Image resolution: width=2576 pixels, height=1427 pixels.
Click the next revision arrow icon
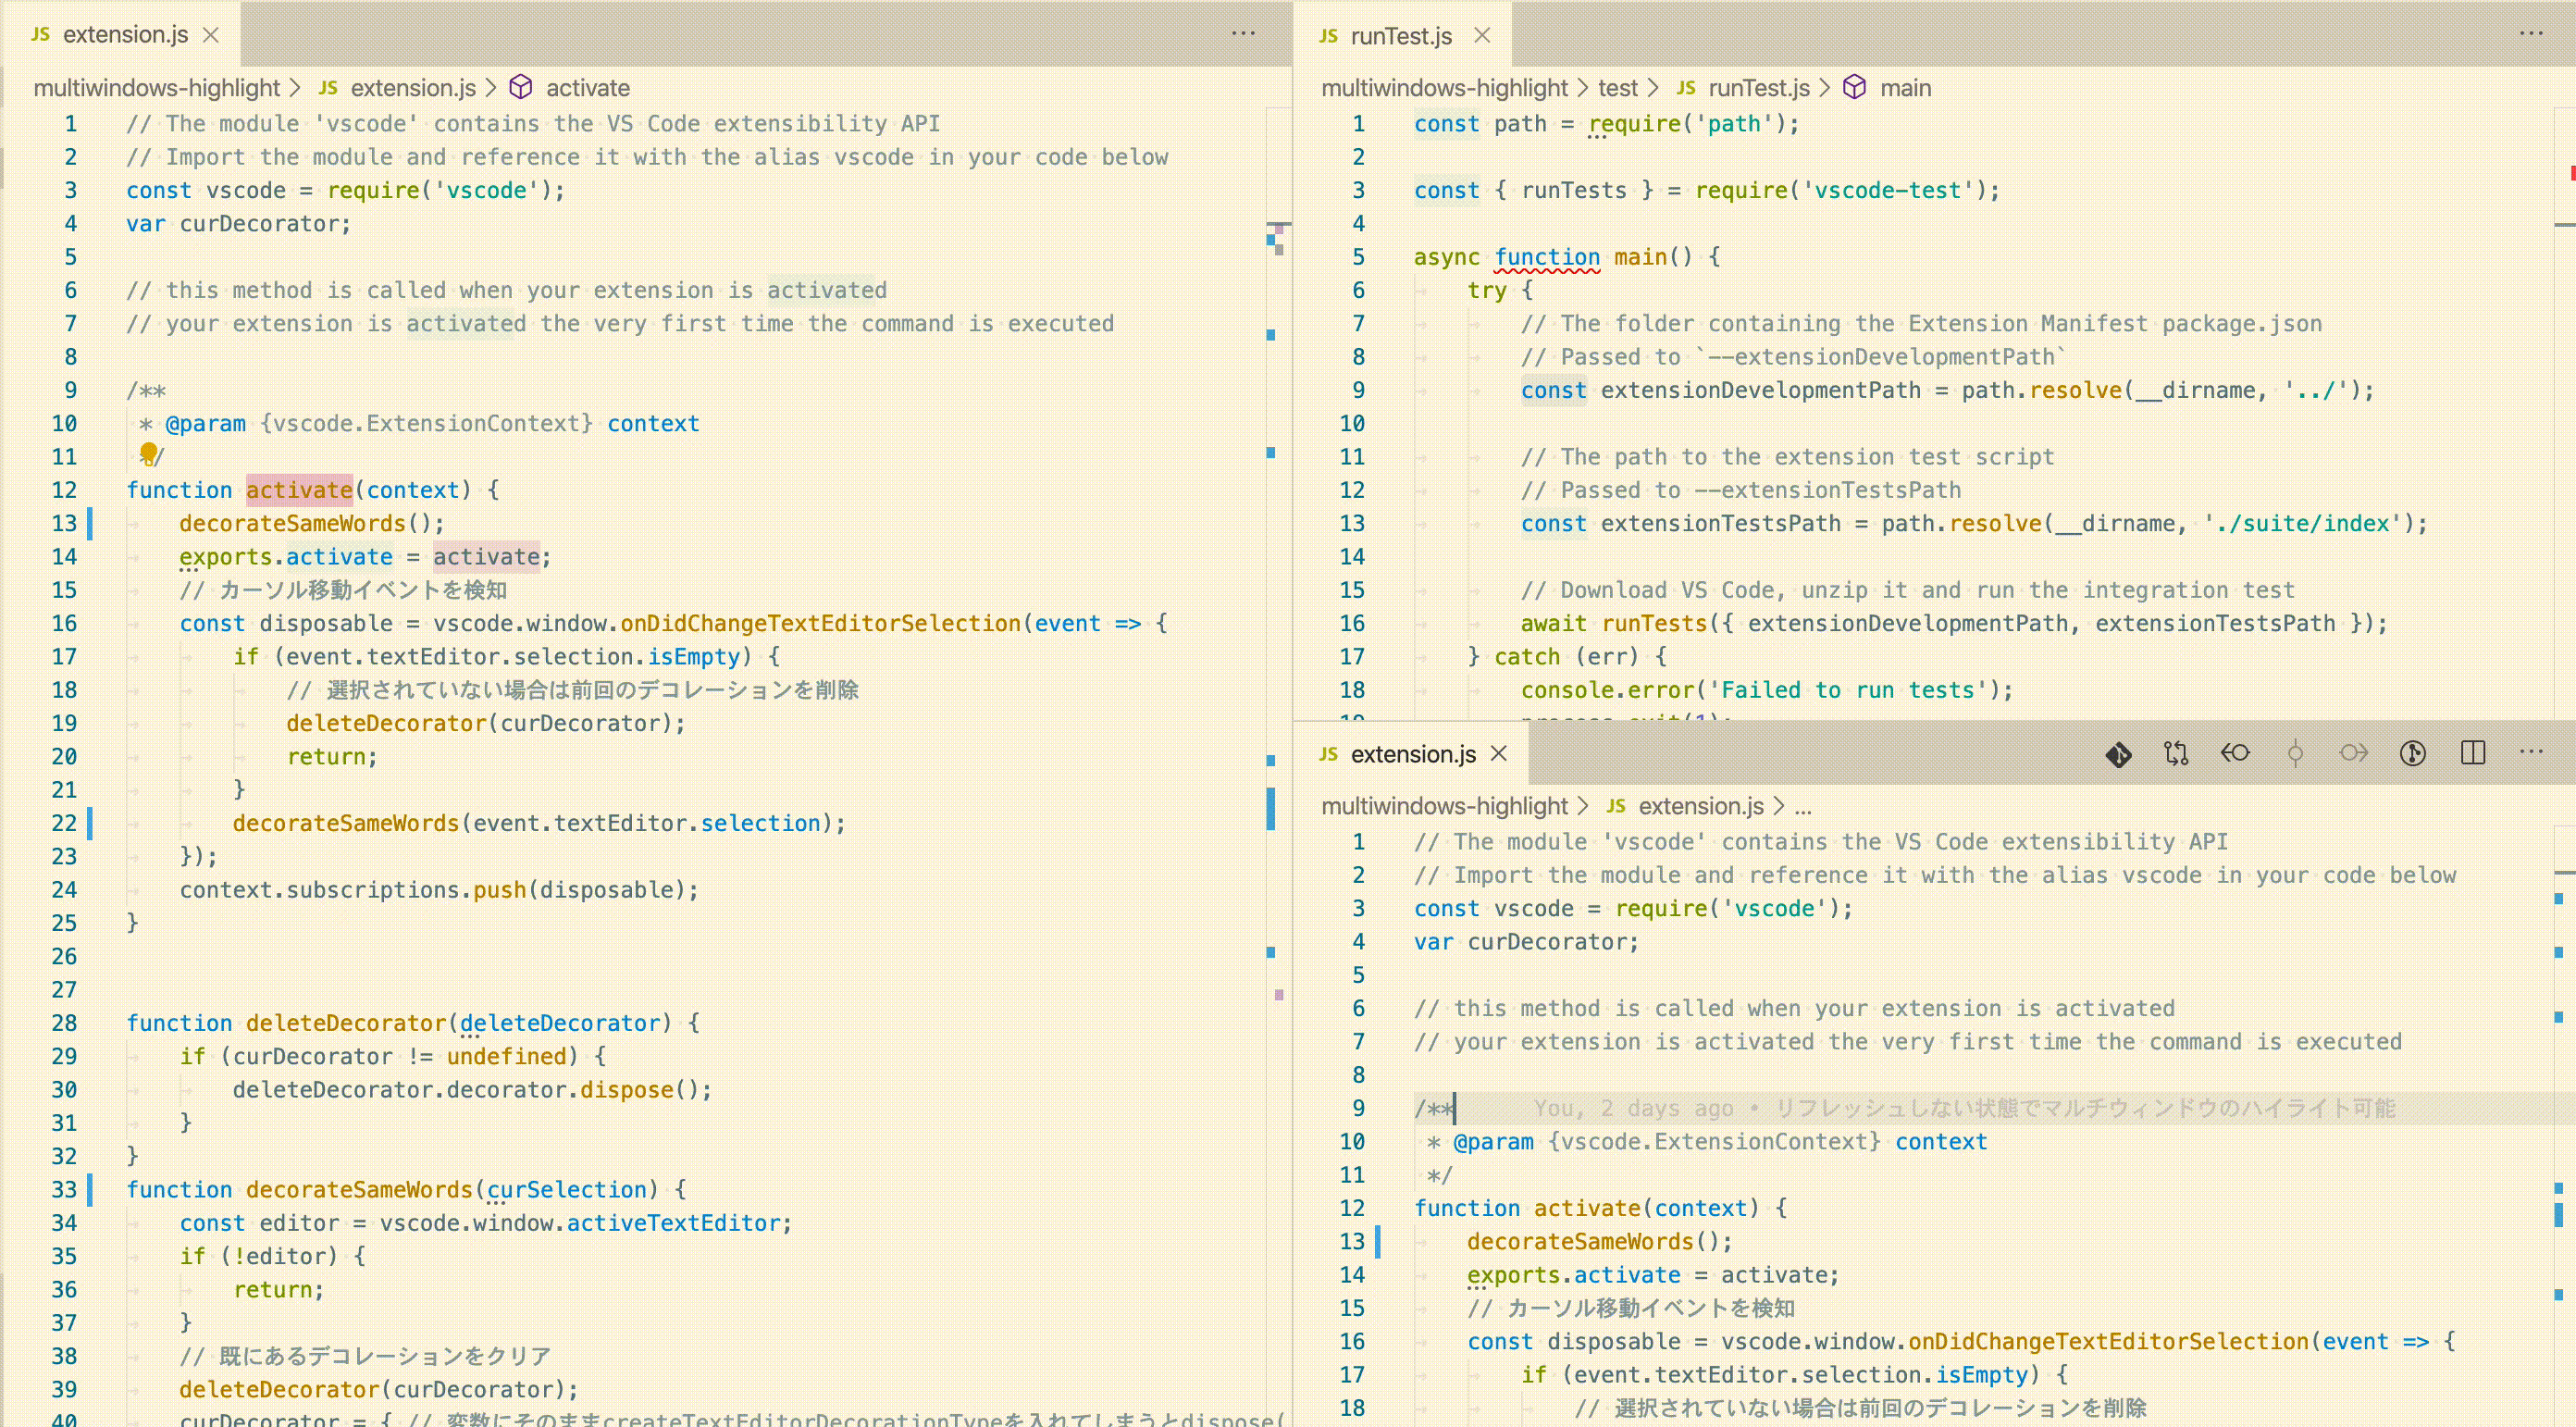point(2353,754)
